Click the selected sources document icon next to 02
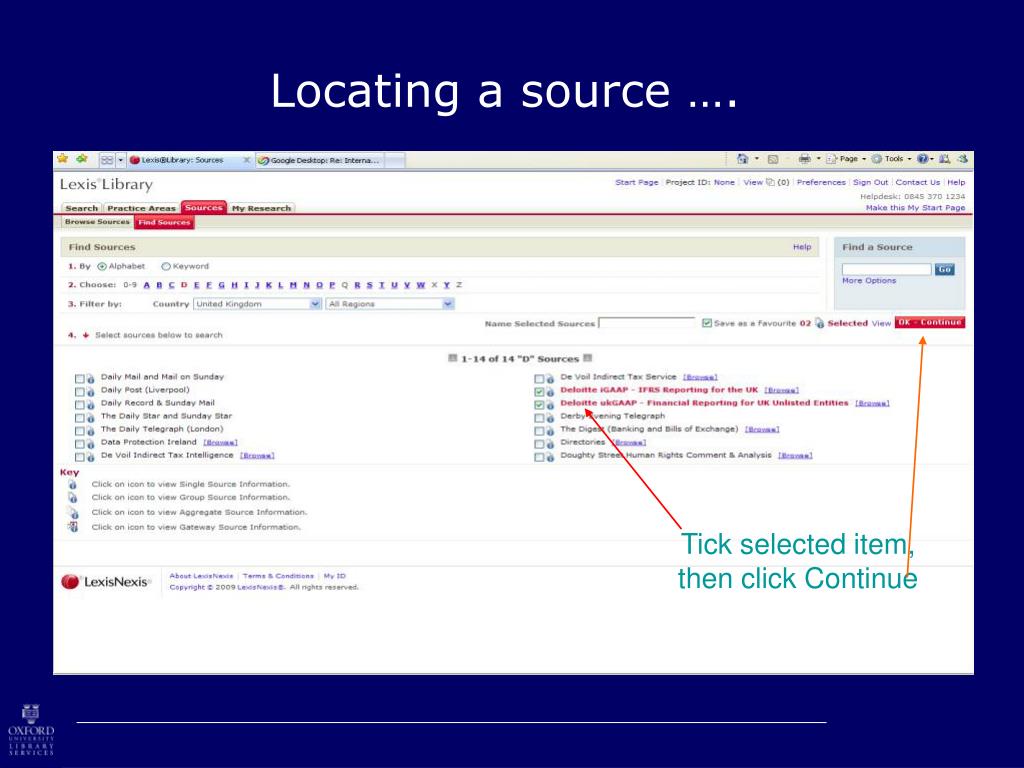The height and width of the screenshot is (768, 1024). click(820, 323)
